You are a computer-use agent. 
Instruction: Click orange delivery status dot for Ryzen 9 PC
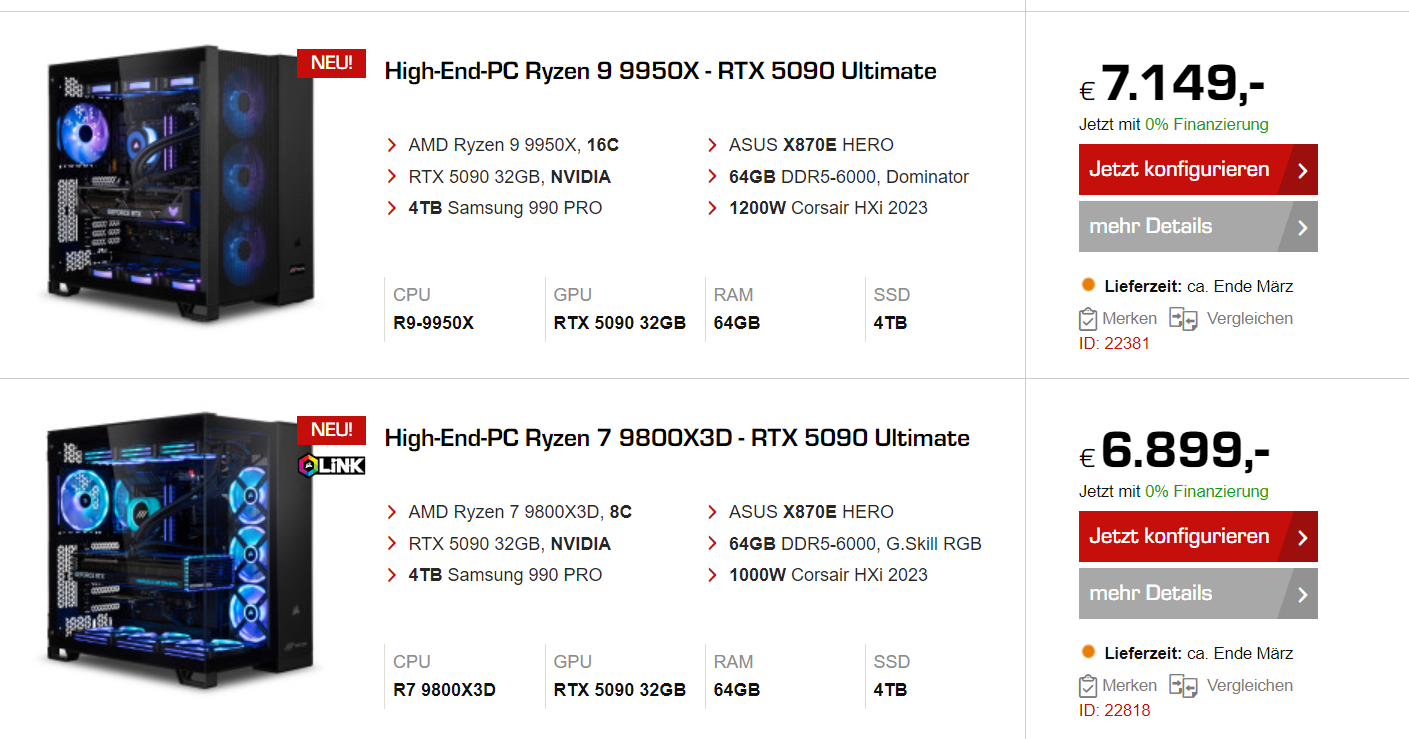pos(1089,285)
